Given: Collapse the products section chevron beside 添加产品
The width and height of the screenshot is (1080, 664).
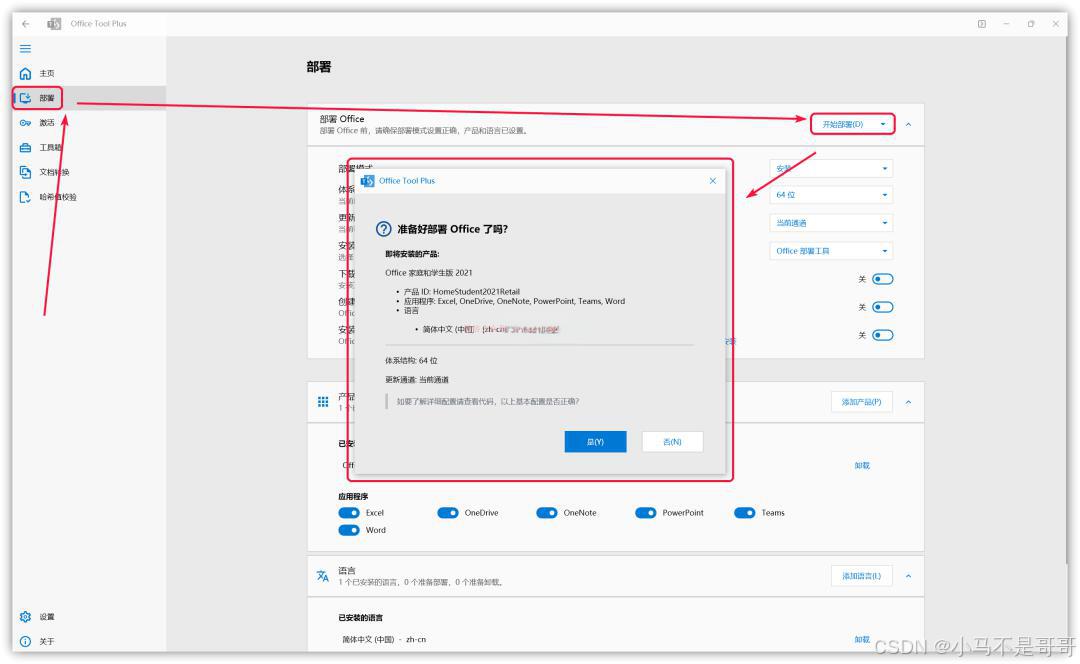Looking at the screenshot, I should 908,402.
